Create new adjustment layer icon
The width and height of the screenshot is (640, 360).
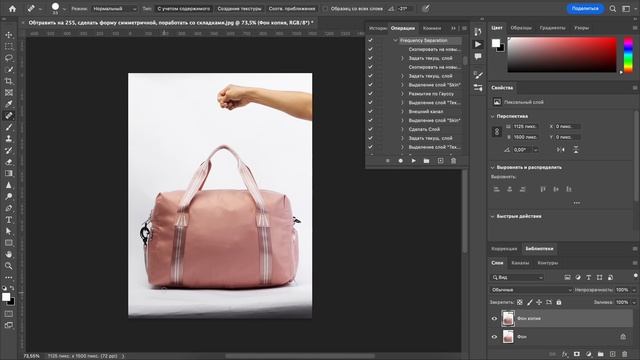click(x=589, y=354)
